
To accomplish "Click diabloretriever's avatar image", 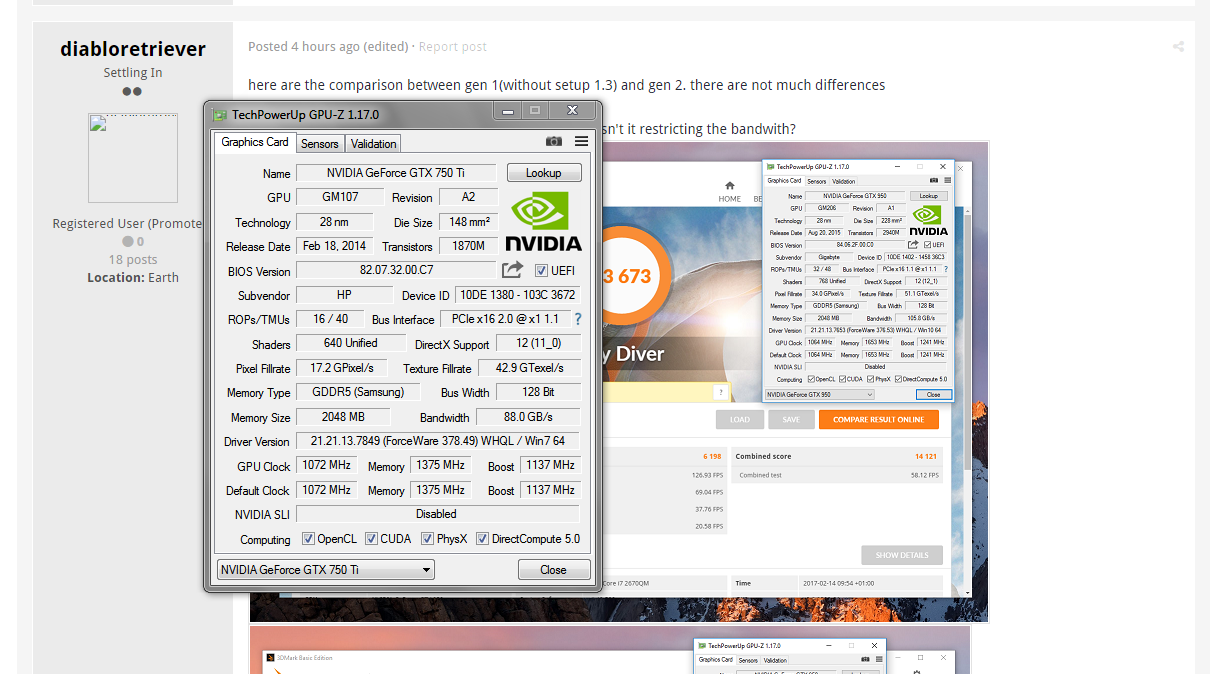I will pos(133,158).
